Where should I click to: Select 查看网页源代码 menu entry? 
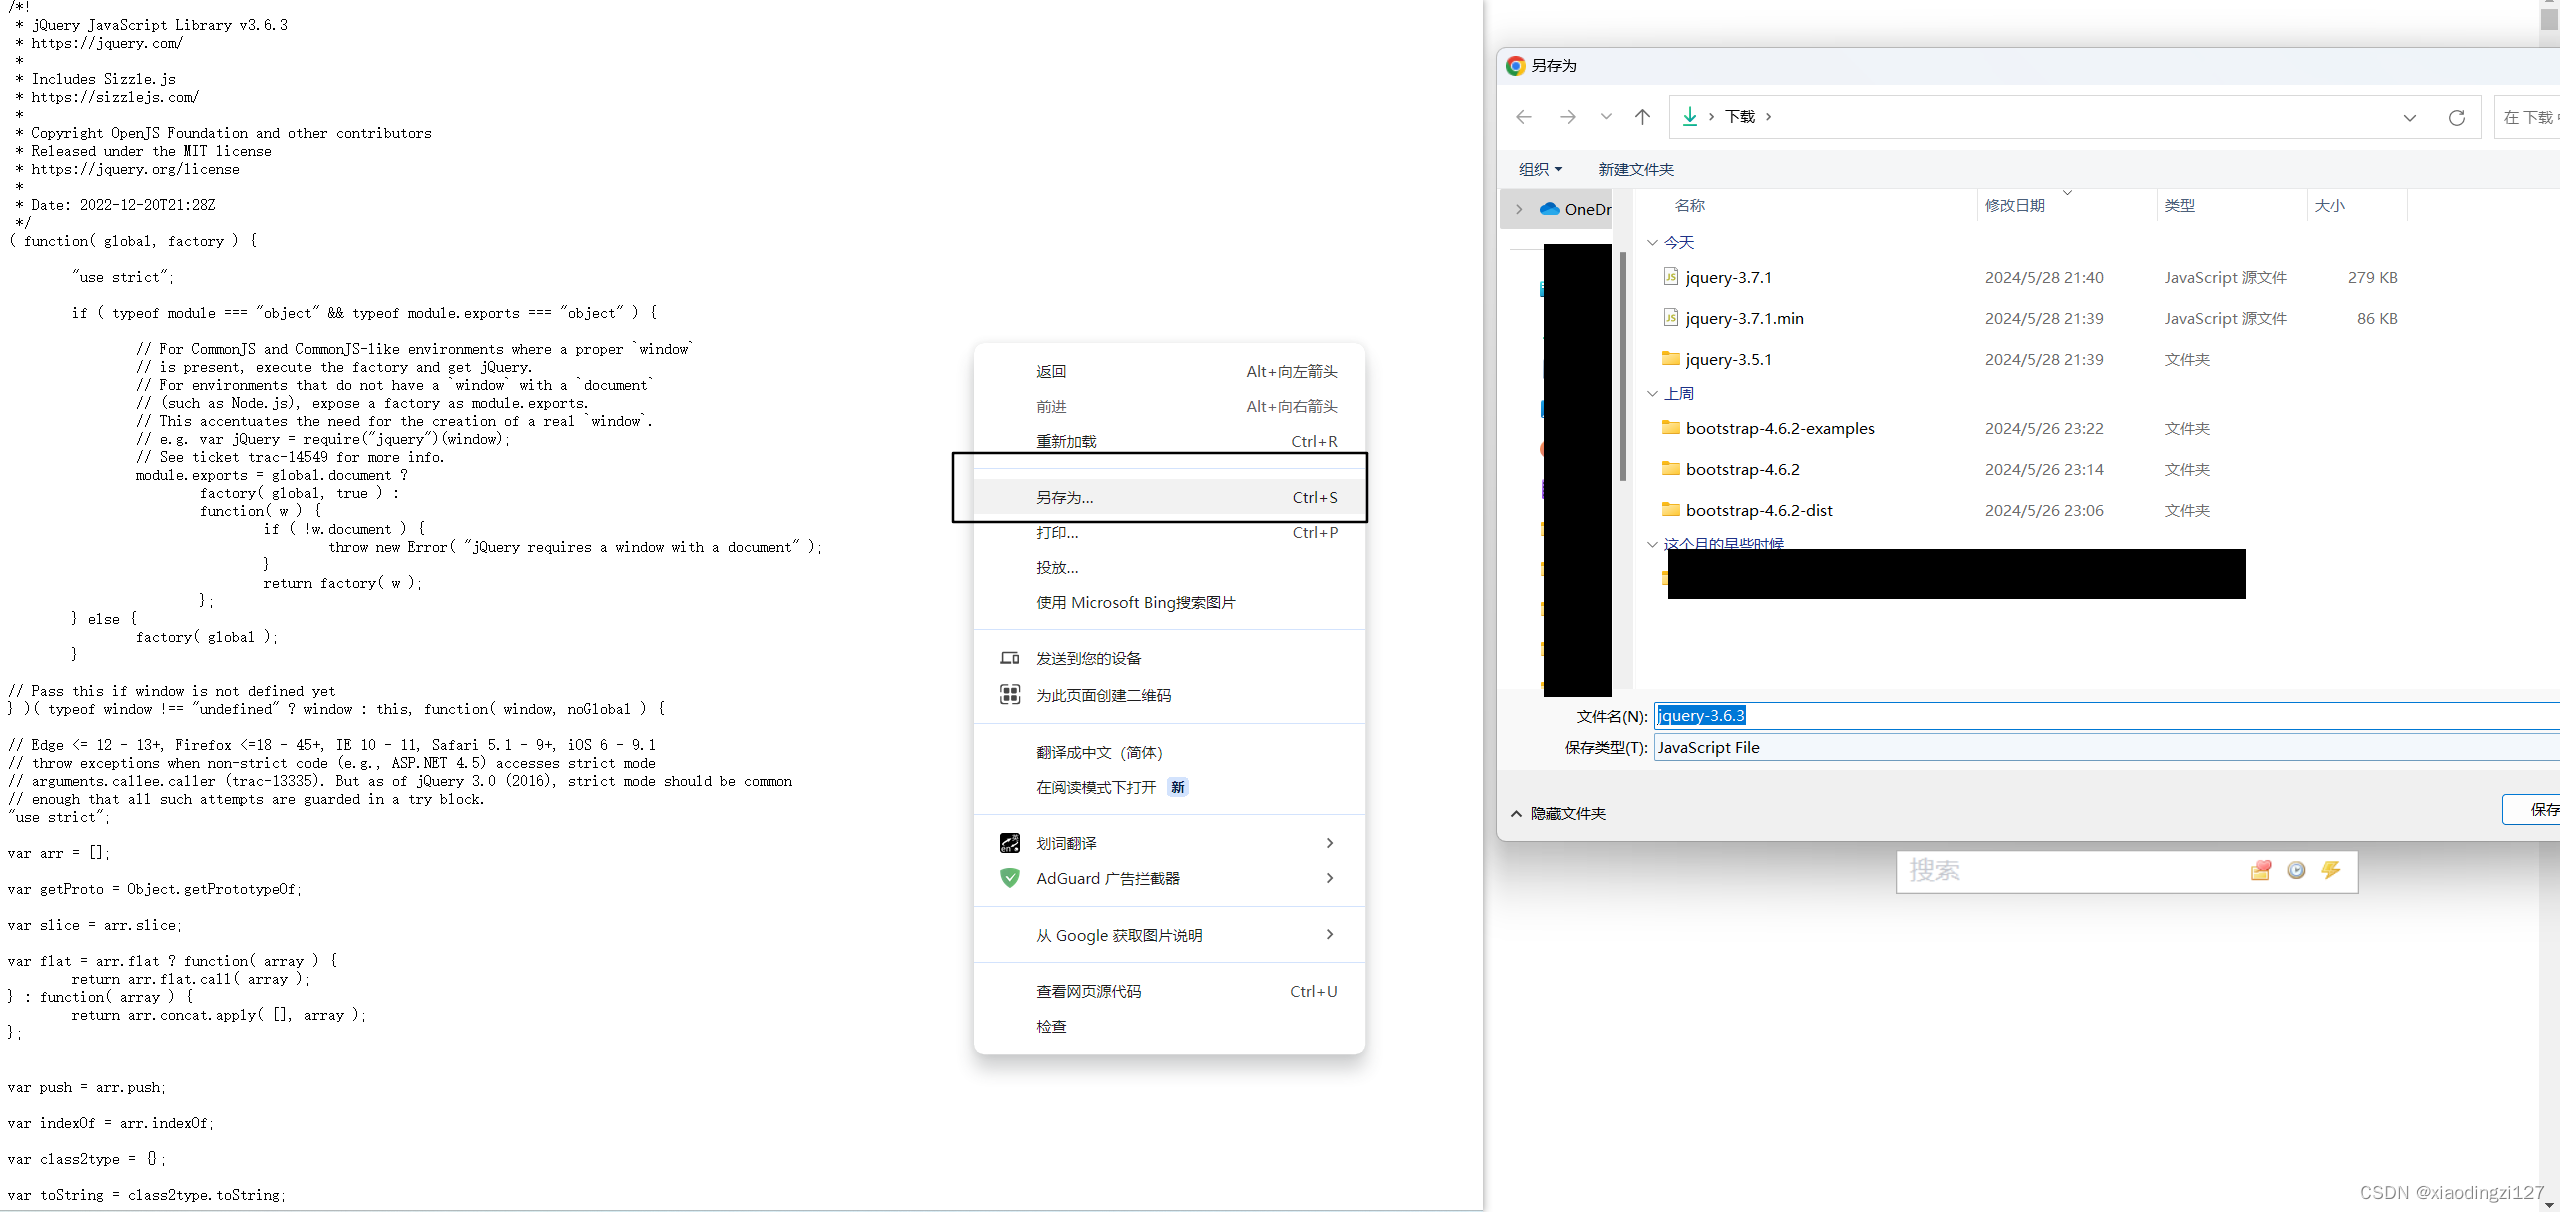point(1088,991)
